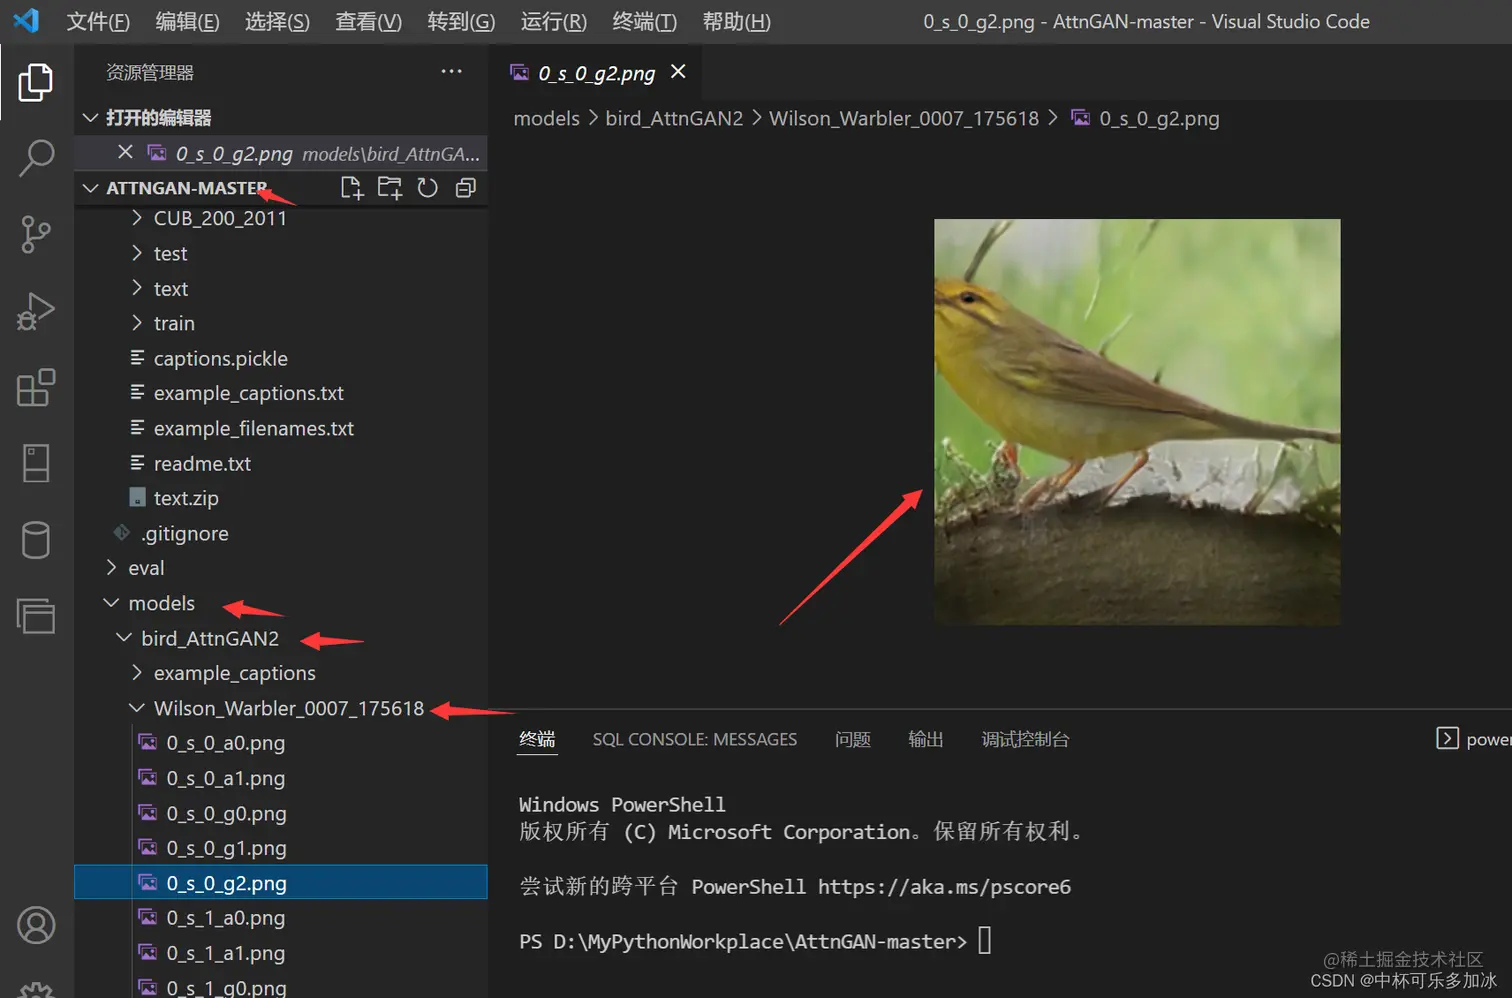Open the 转到(G) menu
Screen dimensions: 1512x998
click(x=461, y=22)
